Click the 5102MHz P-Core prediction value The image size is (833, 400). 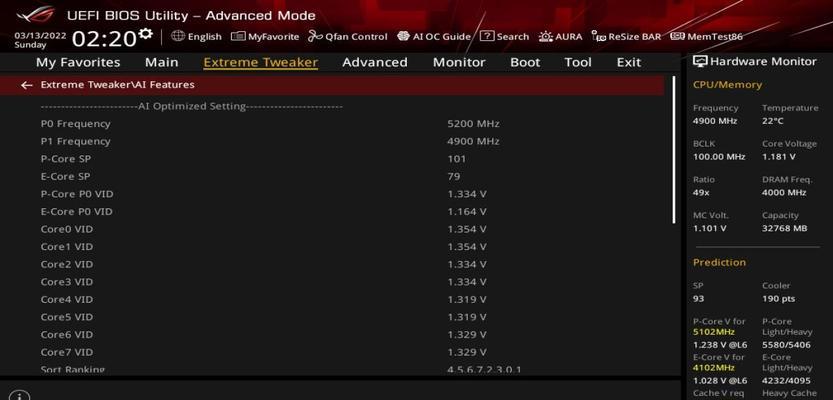pos(714,332)
